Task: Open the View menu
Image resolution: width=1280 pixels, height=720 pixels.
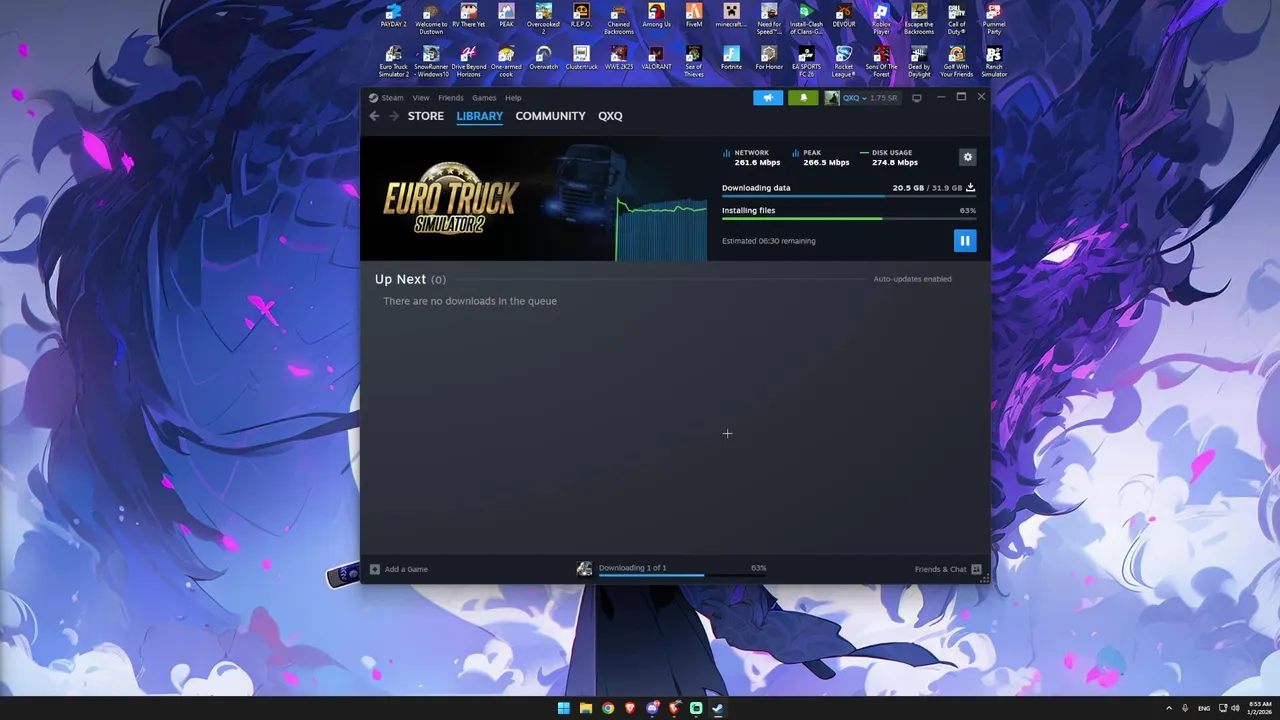Action: click(421, 98)
